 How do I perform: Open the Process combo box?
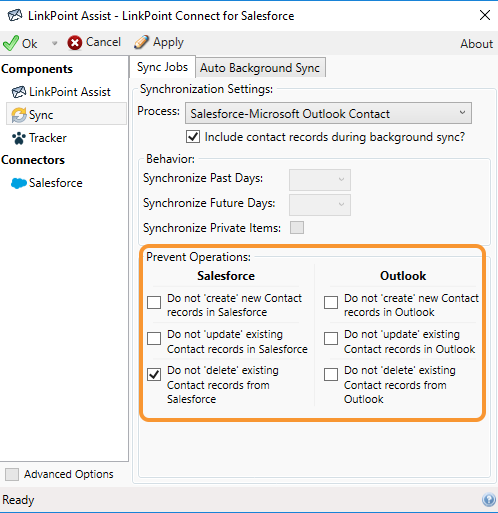point(328,113)
